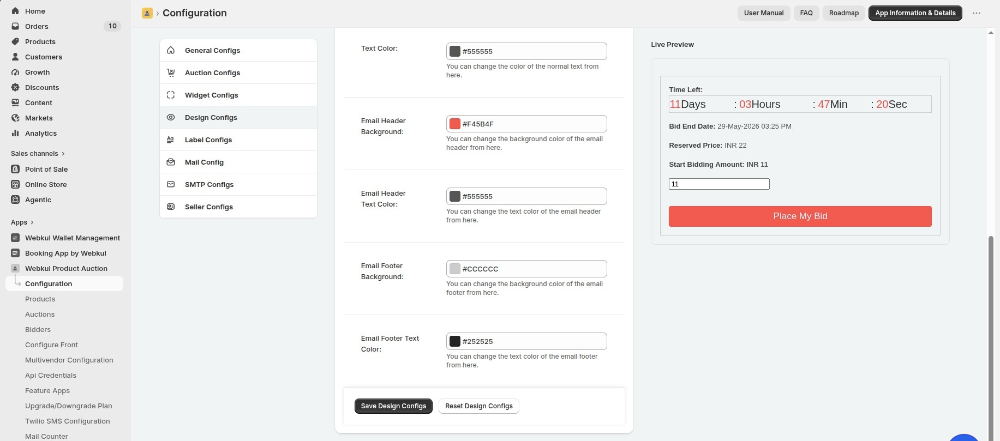The height and width of the screenshot is (441, 1000).
Task: Click the Markets globe icon
Action: click(x=15, y=118)
